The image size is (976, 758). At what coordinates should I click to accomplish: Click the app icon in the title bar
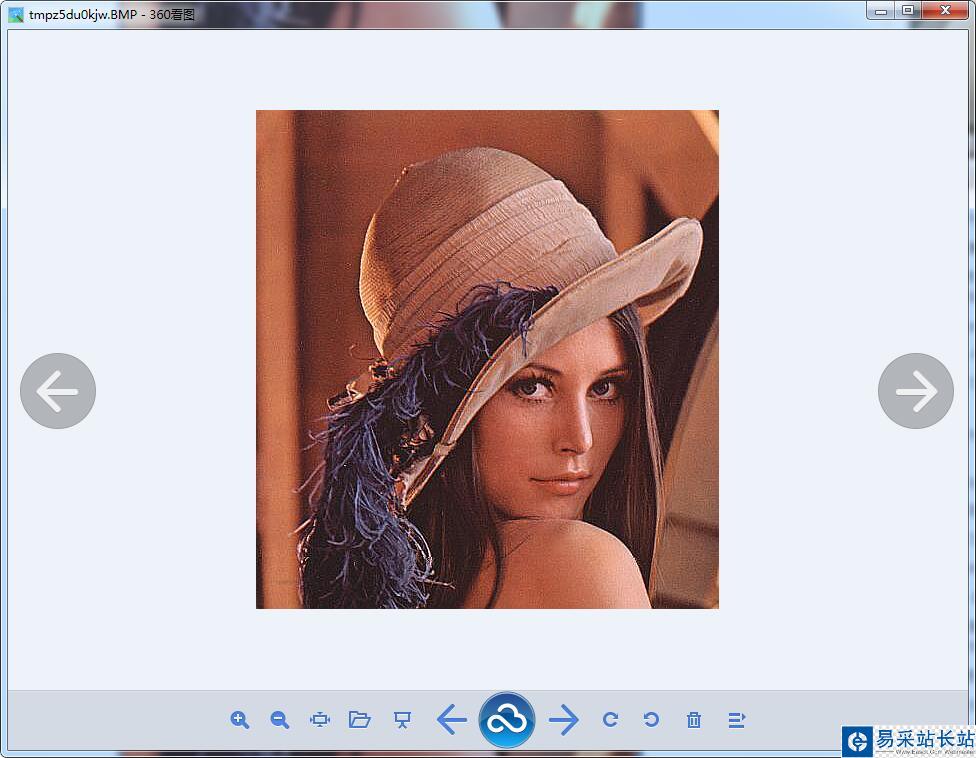pos(16,14)
